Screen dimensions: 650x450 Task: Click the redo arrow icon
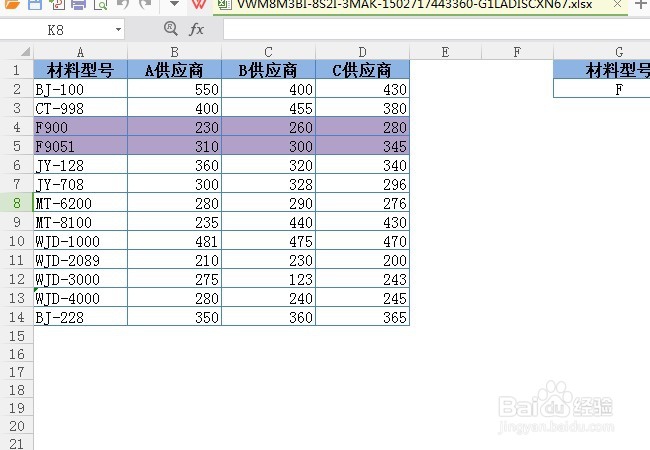(x=145, y=4)
